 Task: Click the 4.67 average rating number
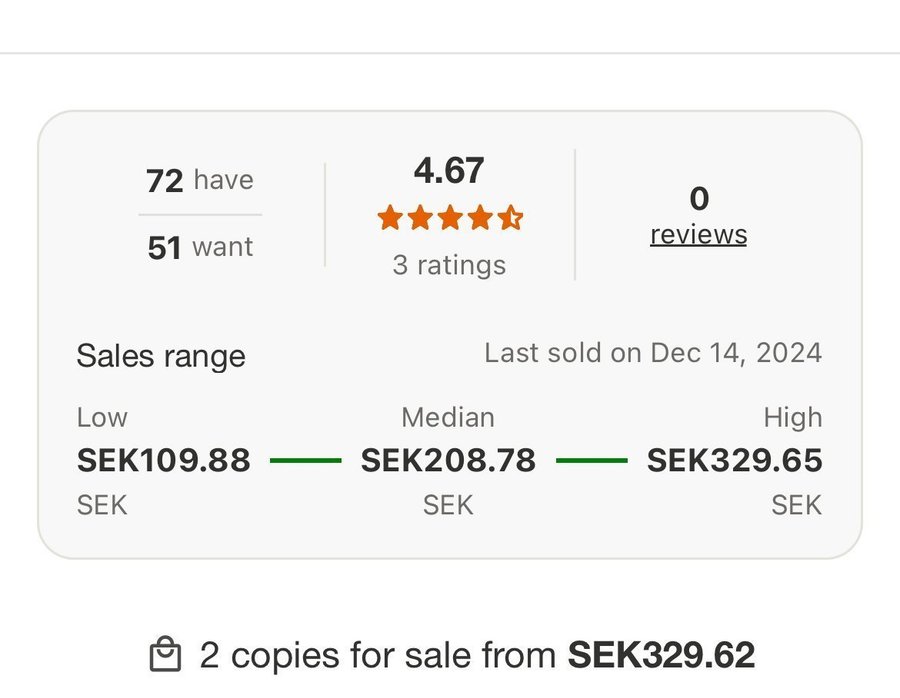pyautogui.click(x=449, y=171)
